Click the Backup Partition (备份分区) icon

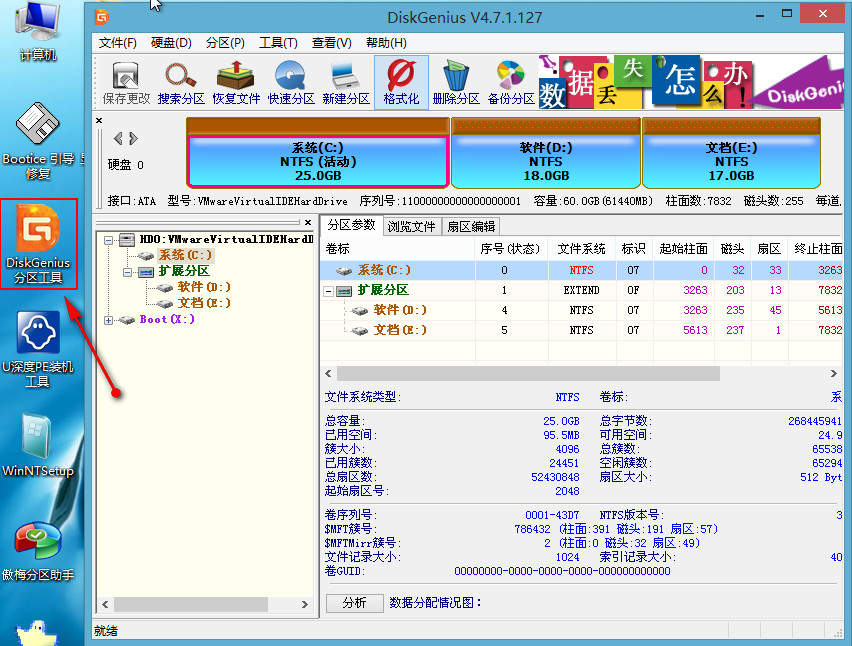point(511,82)
